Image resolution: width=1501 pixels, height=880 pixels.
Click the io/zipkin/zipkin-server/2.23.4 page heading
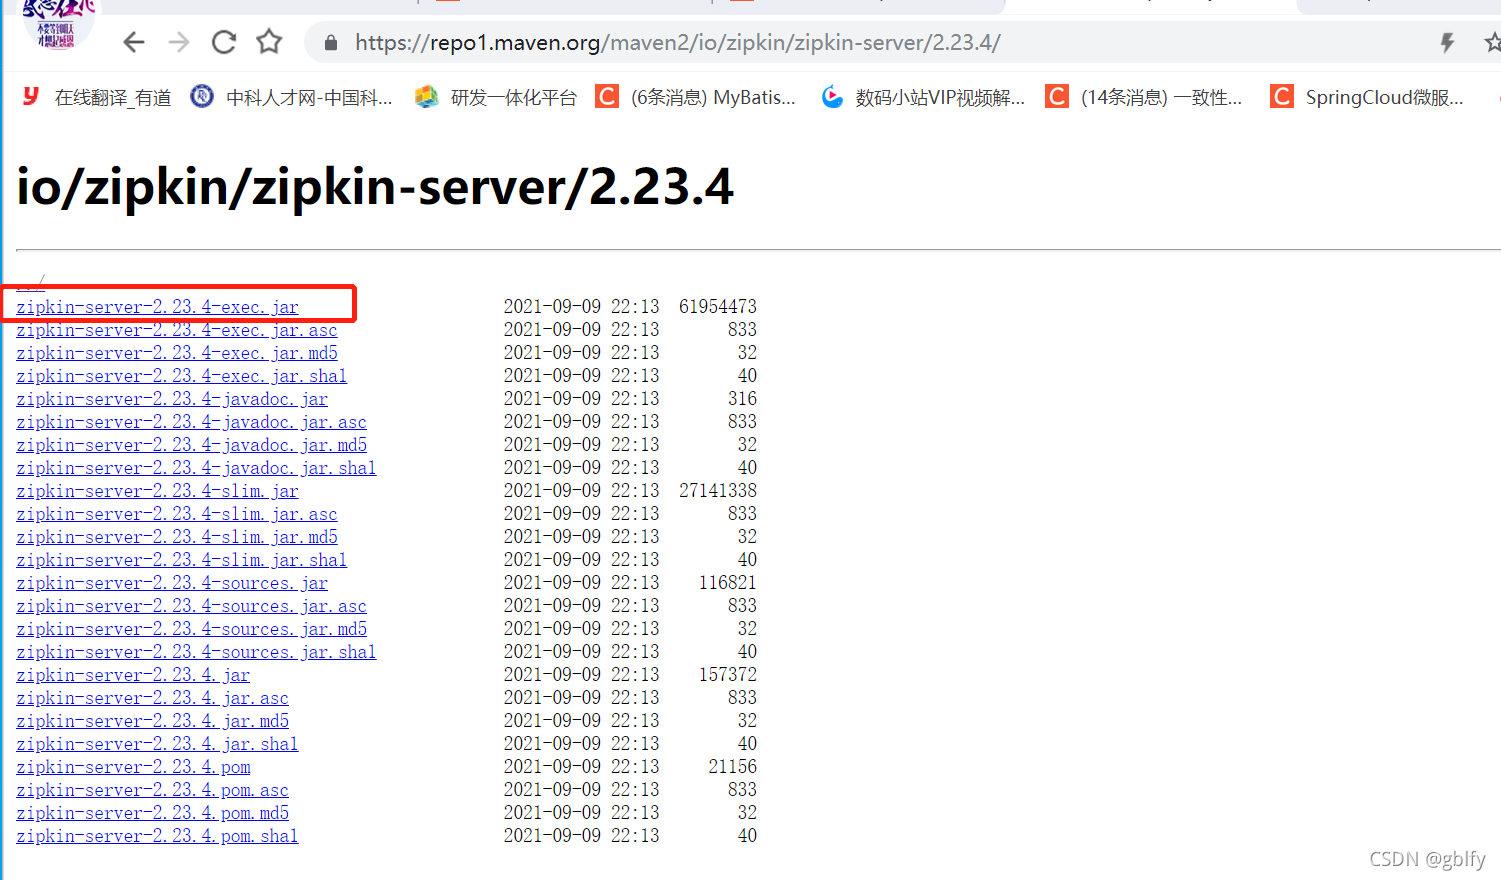pos(375,187)
